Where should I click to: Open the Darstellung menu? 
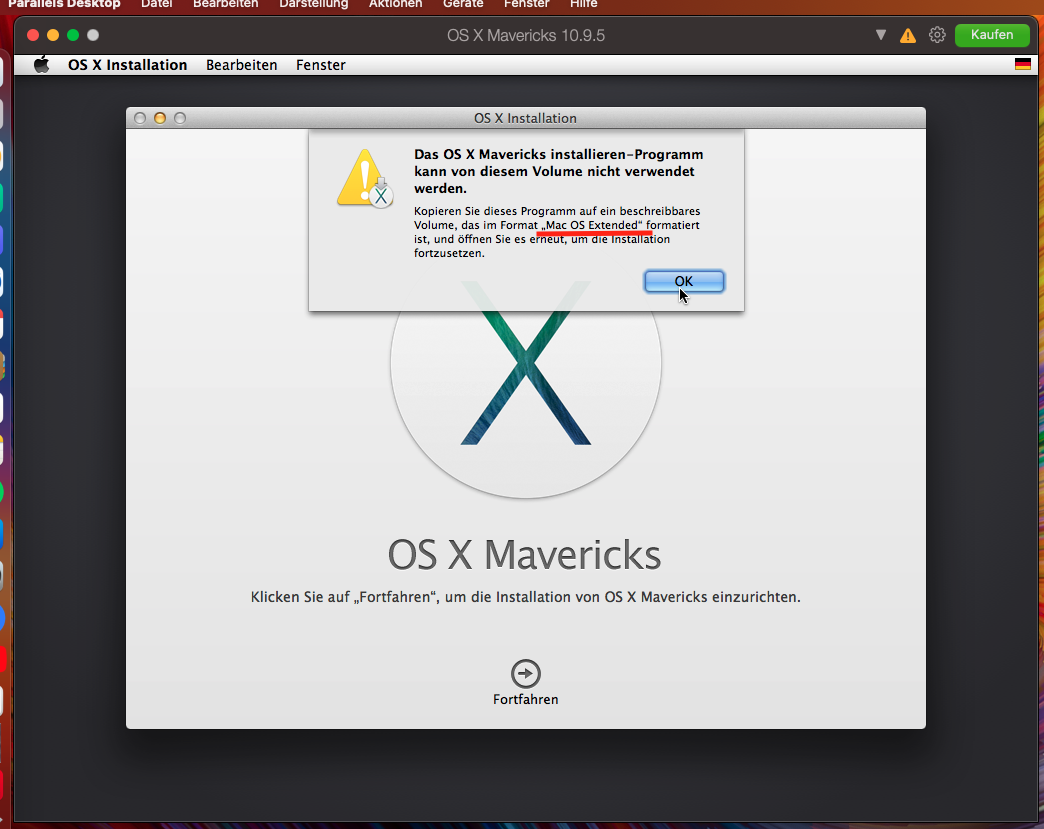[314, 4]
